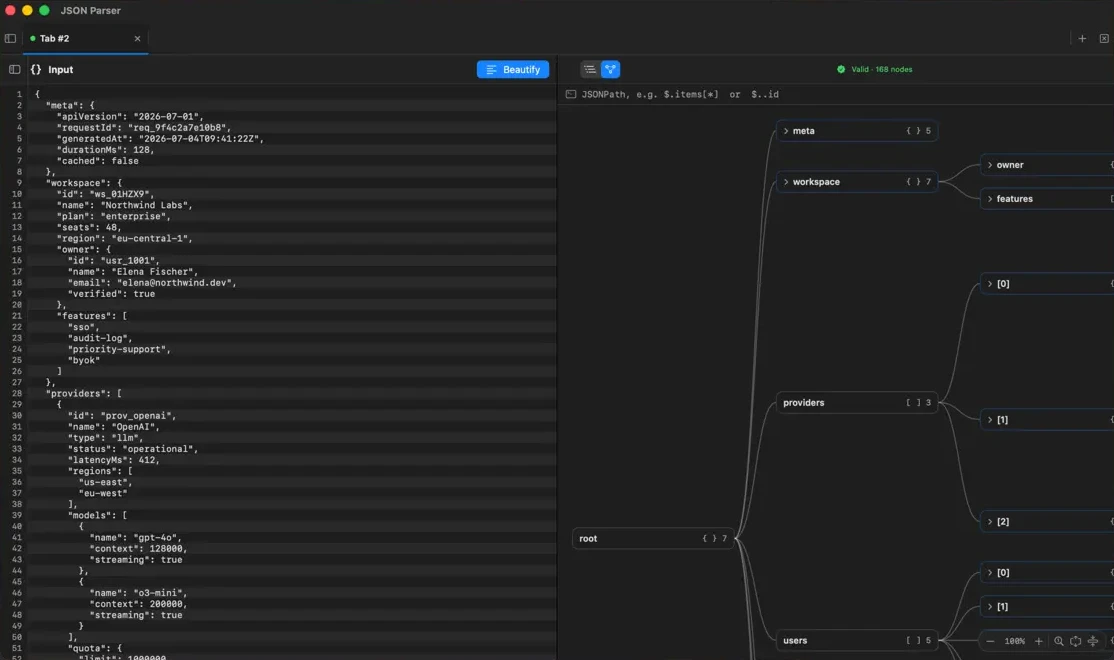Click line number 28 in the gutter
The width and height of the screenshot is (1114, 660).
(17, 394)
